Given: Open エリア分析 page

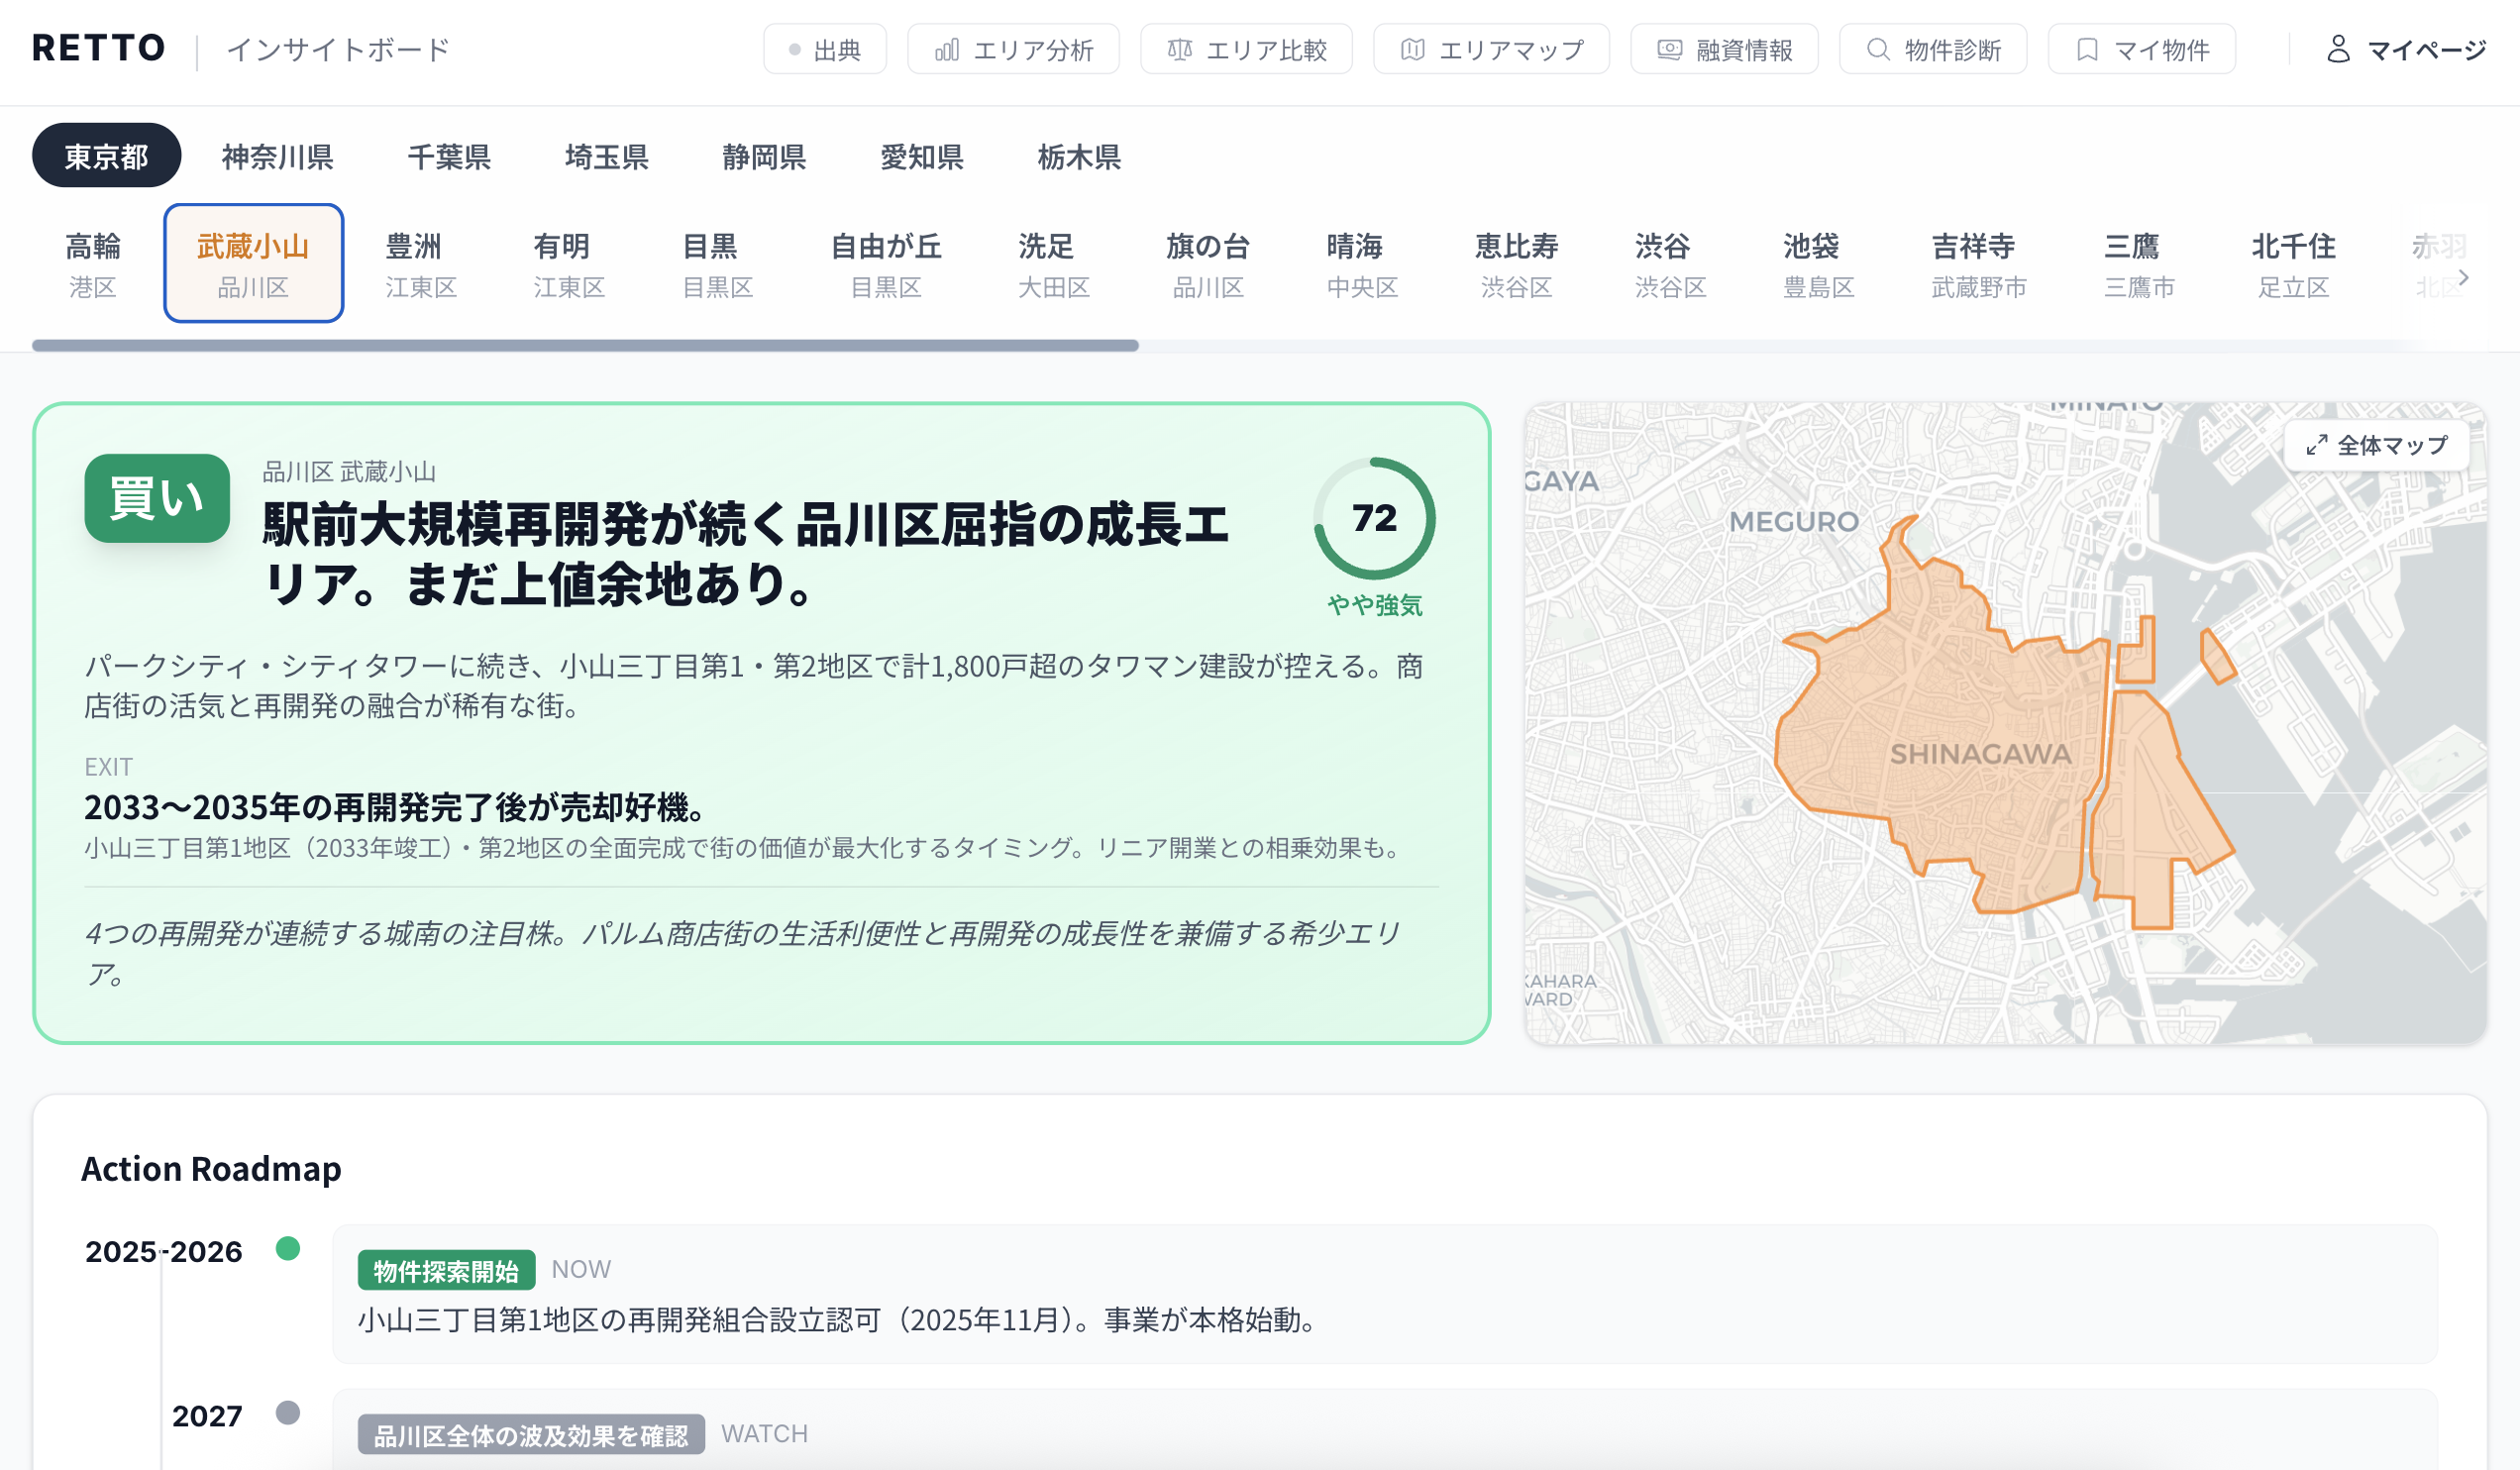Looking at the screenshot, I should pos(1013,49).
